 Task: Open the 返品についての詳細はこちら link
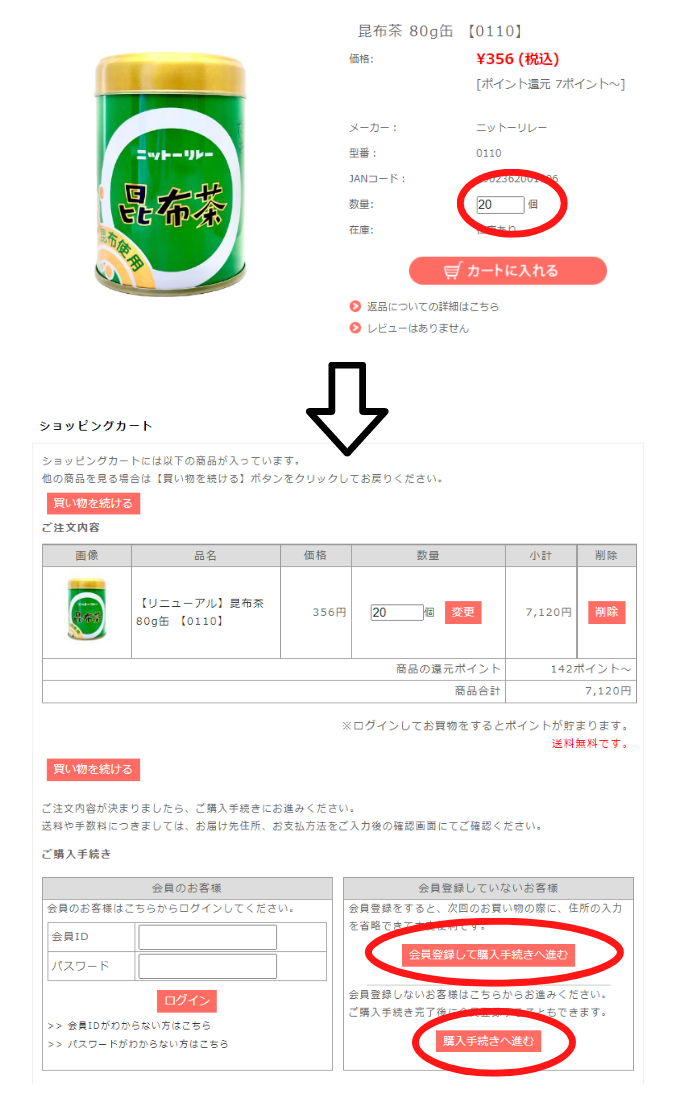(433, 307)
